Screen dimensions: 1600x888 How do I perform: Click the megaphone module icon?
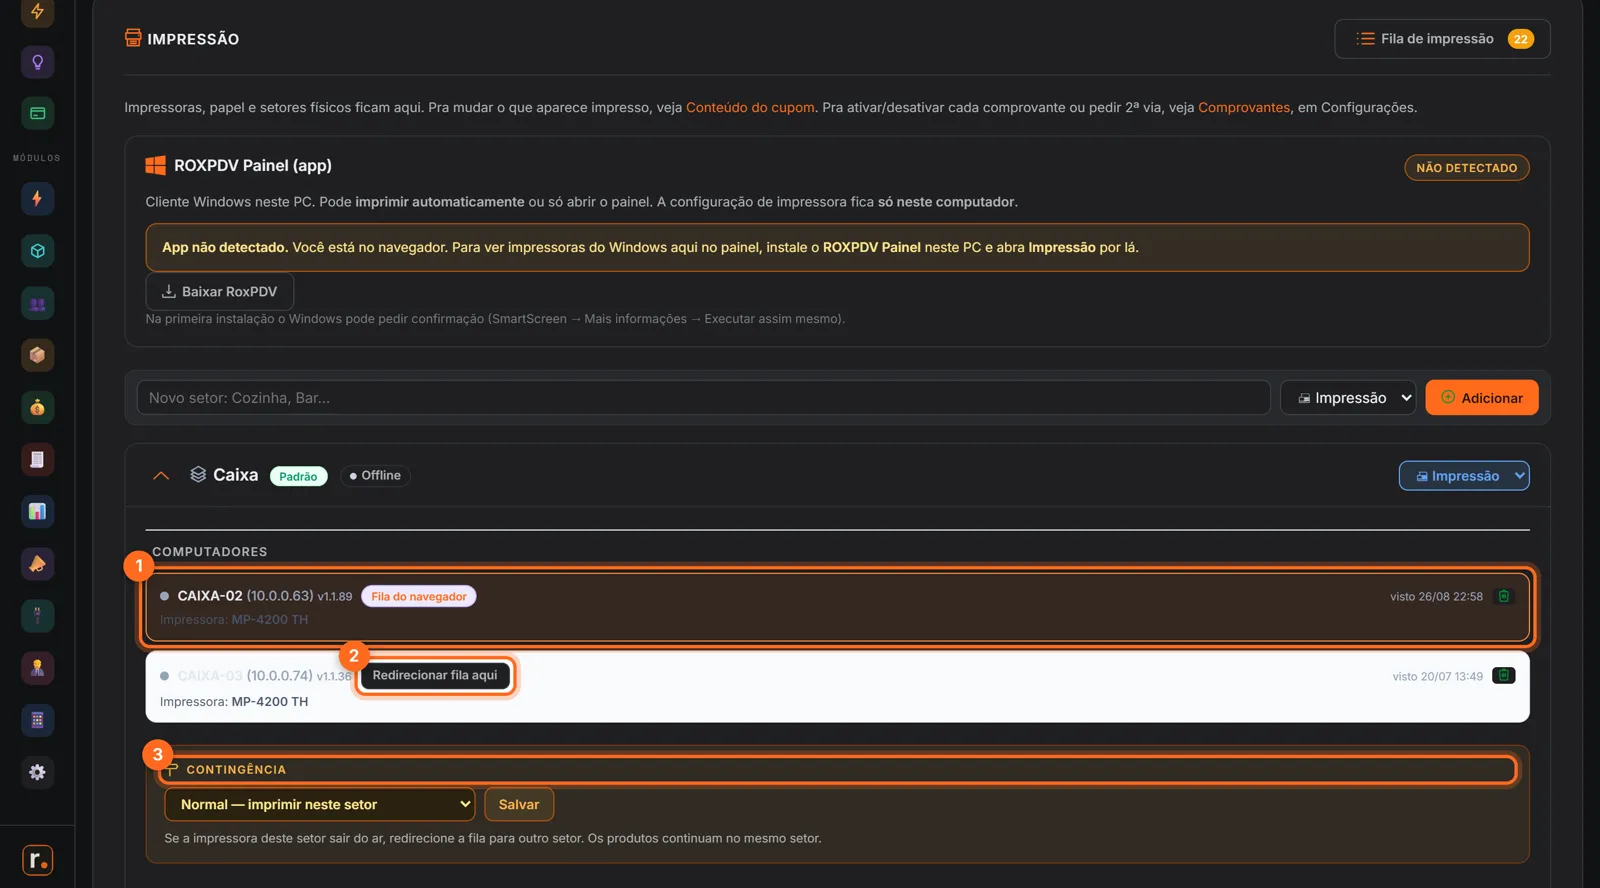click(x=37, y=564)
